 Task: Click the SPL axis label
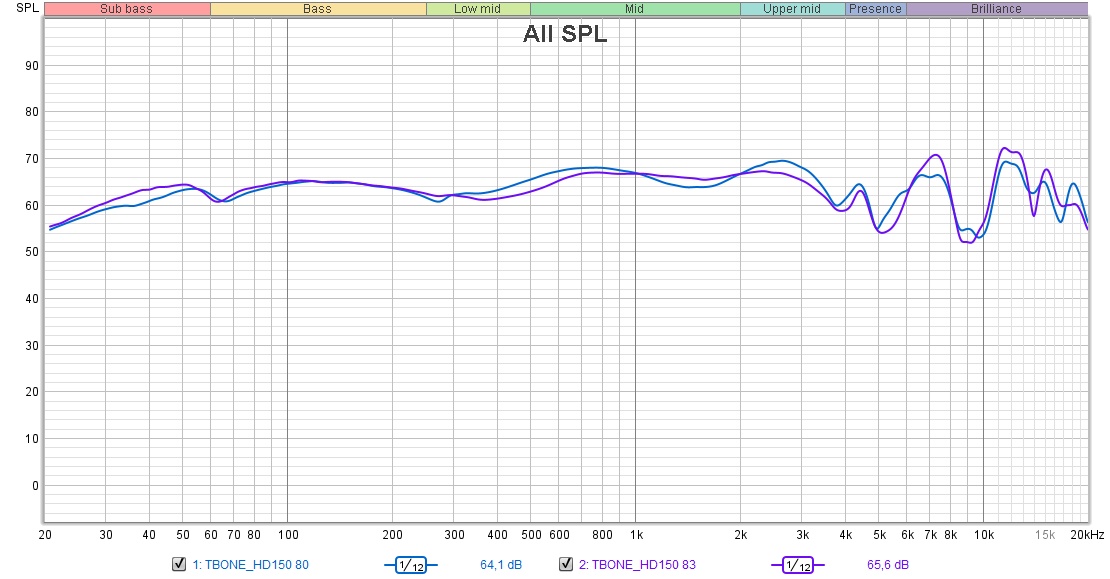[x=28, y=8]
